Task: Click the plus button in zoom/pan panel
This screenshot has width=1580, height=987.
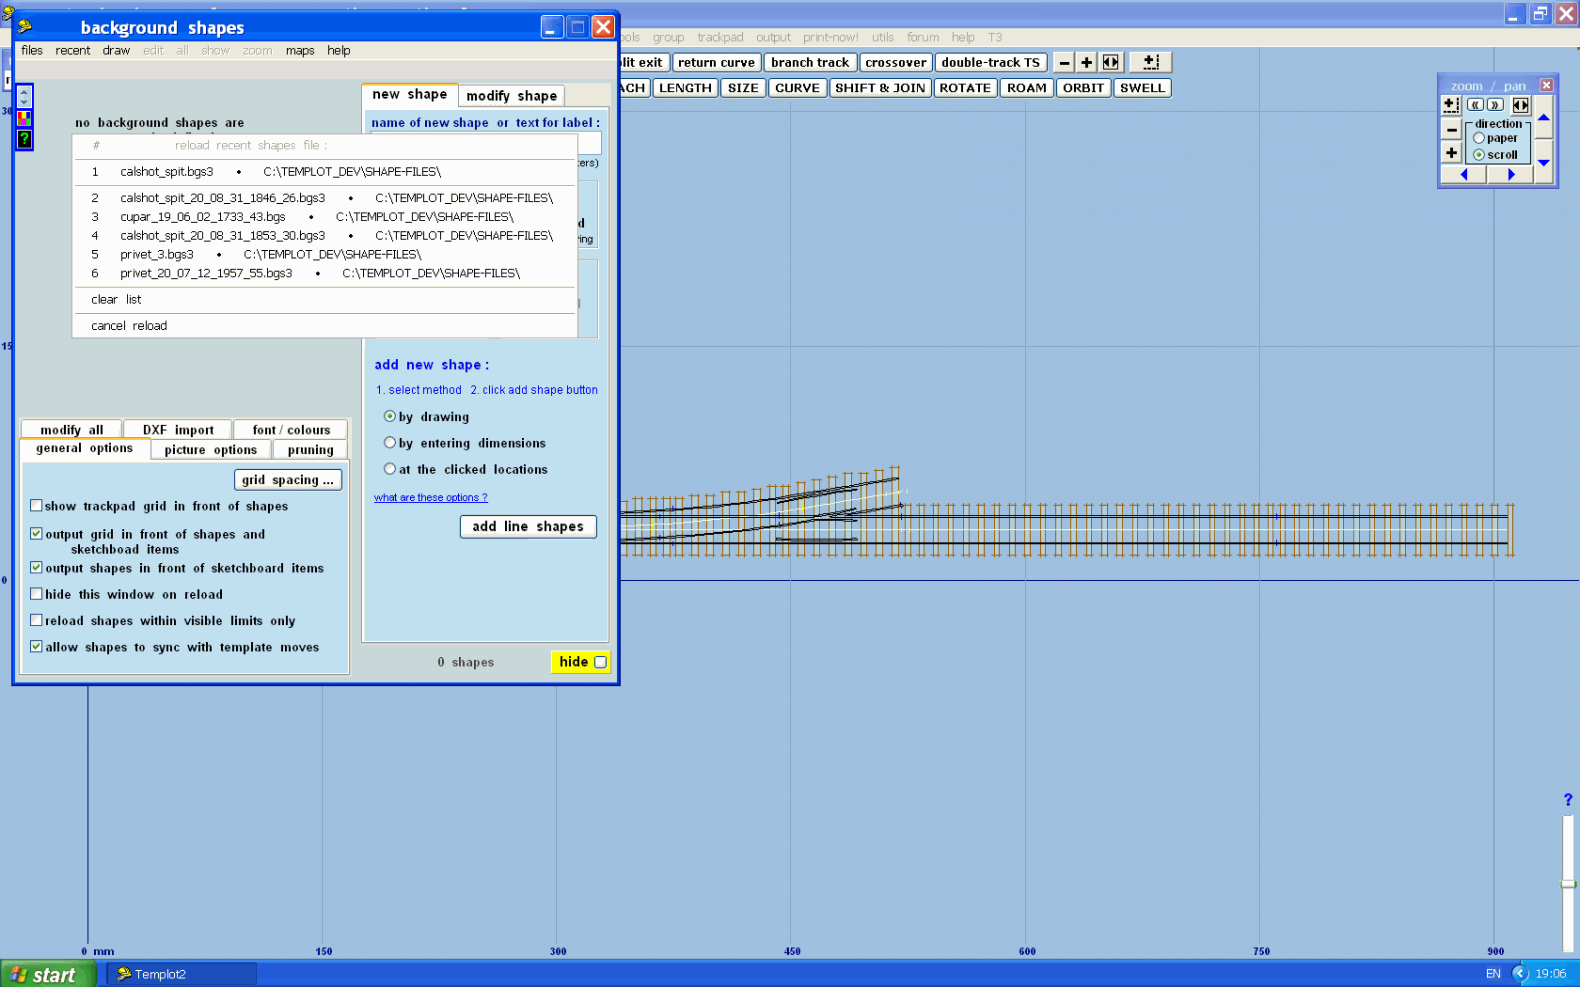Action: click(x=1451, y=153)
